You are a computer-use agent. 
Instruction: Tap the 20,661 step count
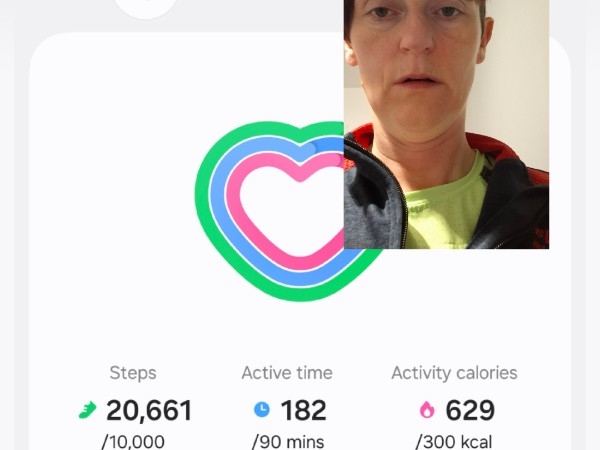[x=149, y=410]
